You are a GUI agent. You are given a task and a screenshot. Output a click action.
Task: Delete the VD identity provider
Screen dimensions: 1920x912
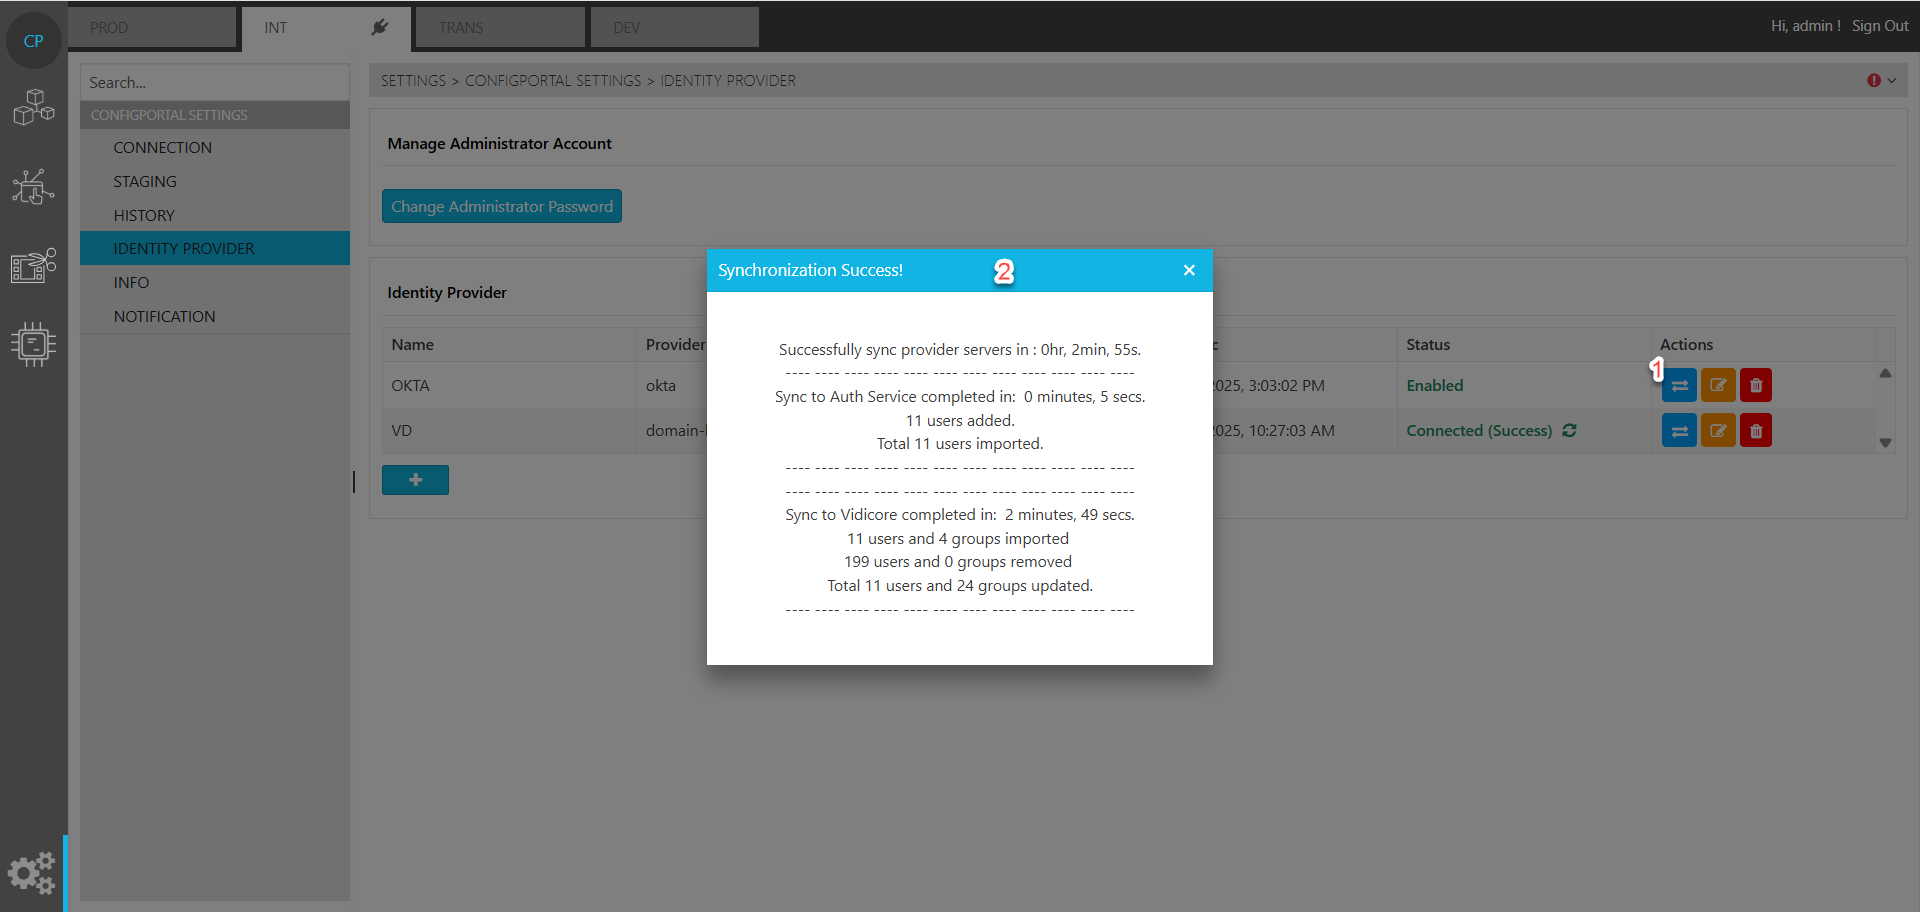(1756, 431)
